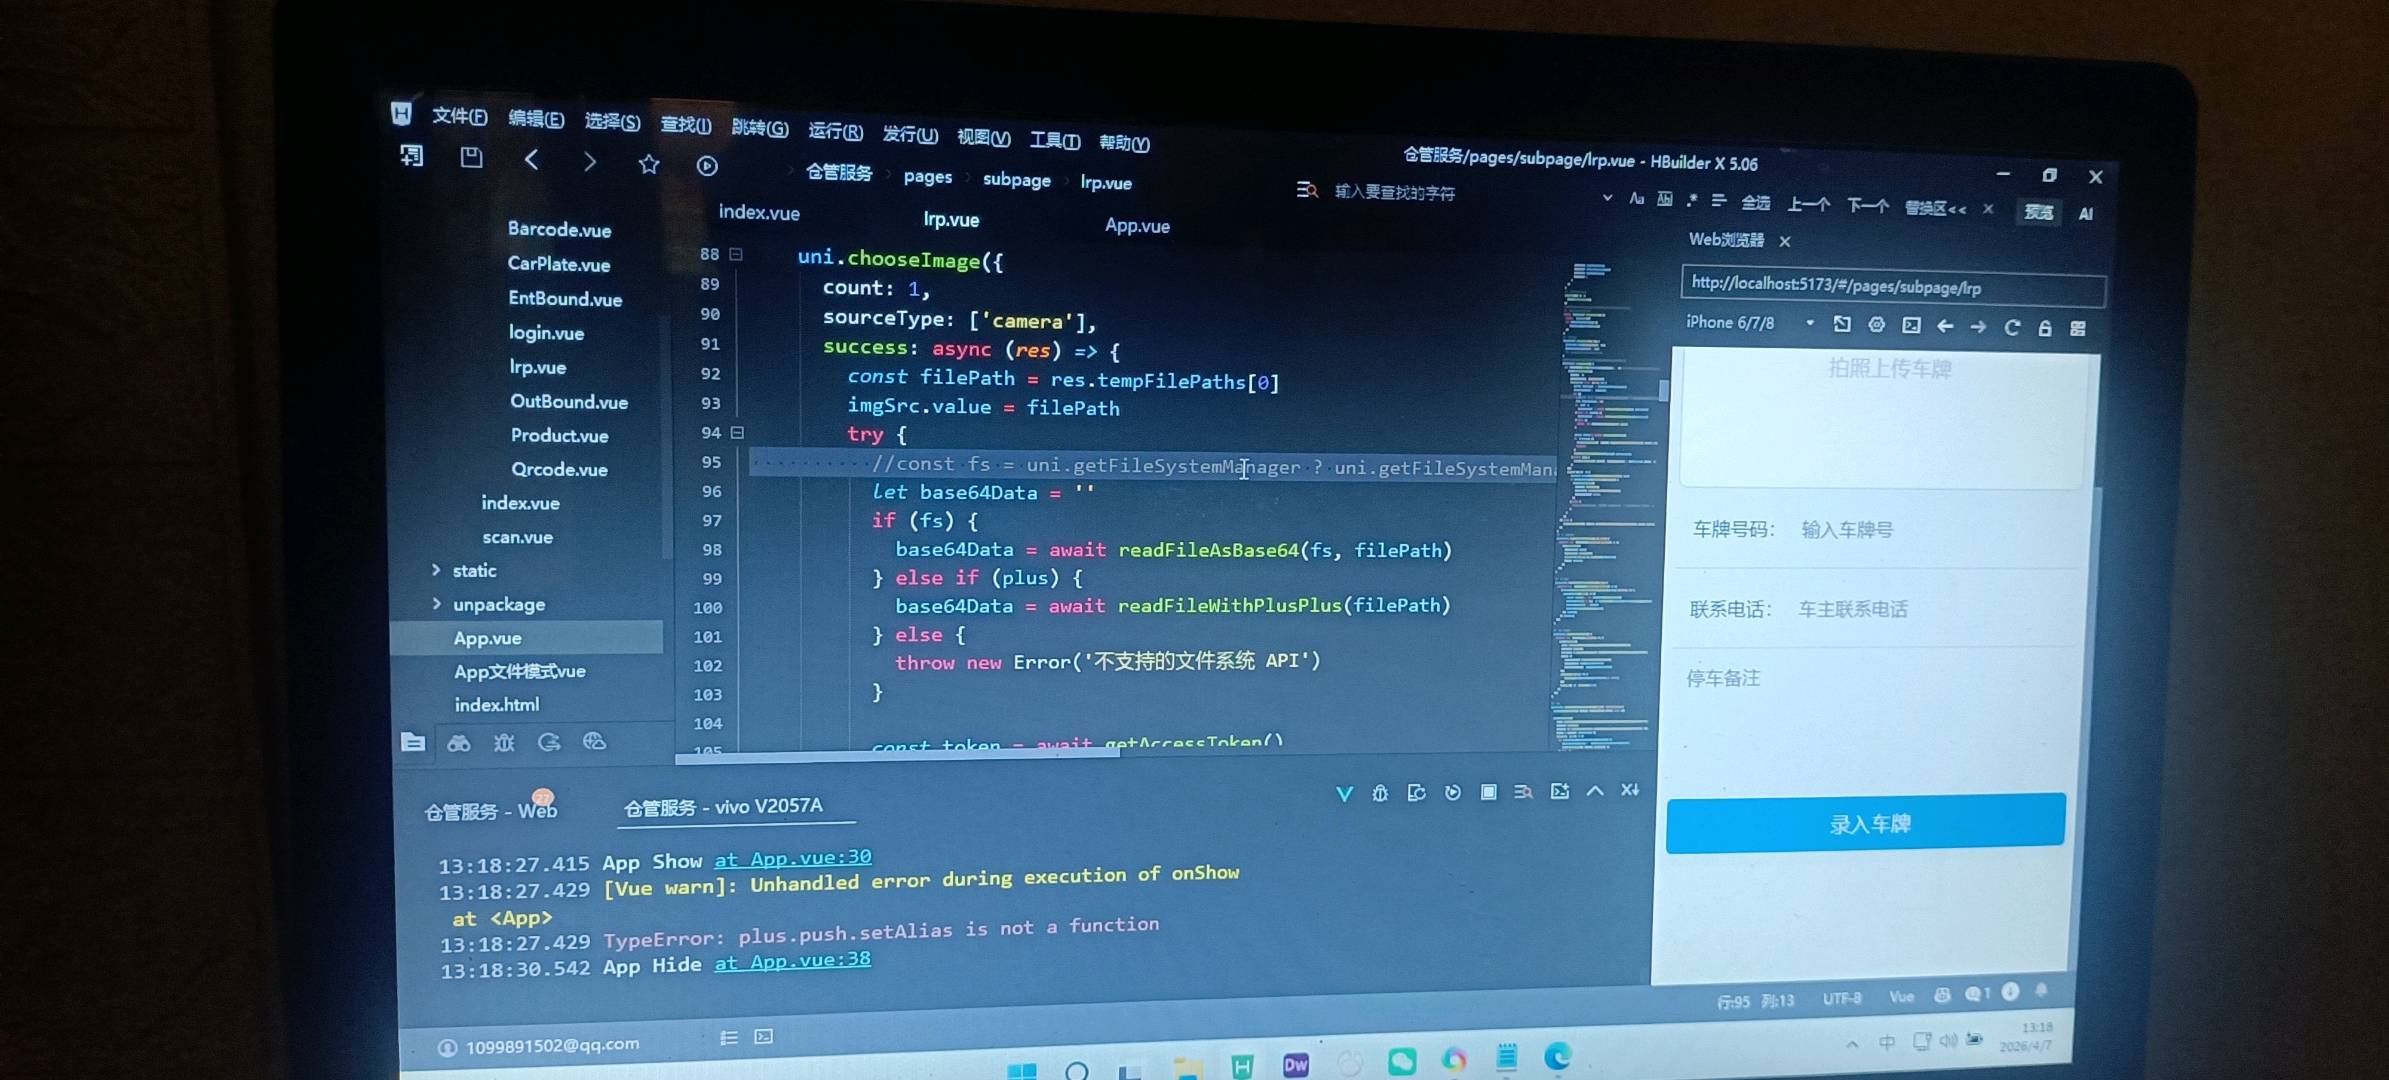Click the debug bug icon in the console toolbar
This screenshot has height=1080, width=2389.
(1380, 793)
